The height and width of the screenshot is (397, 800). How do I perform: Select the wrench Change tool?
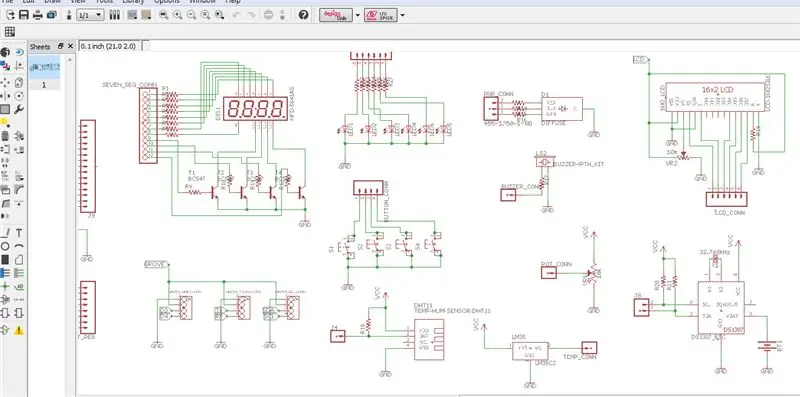(19, 109)
